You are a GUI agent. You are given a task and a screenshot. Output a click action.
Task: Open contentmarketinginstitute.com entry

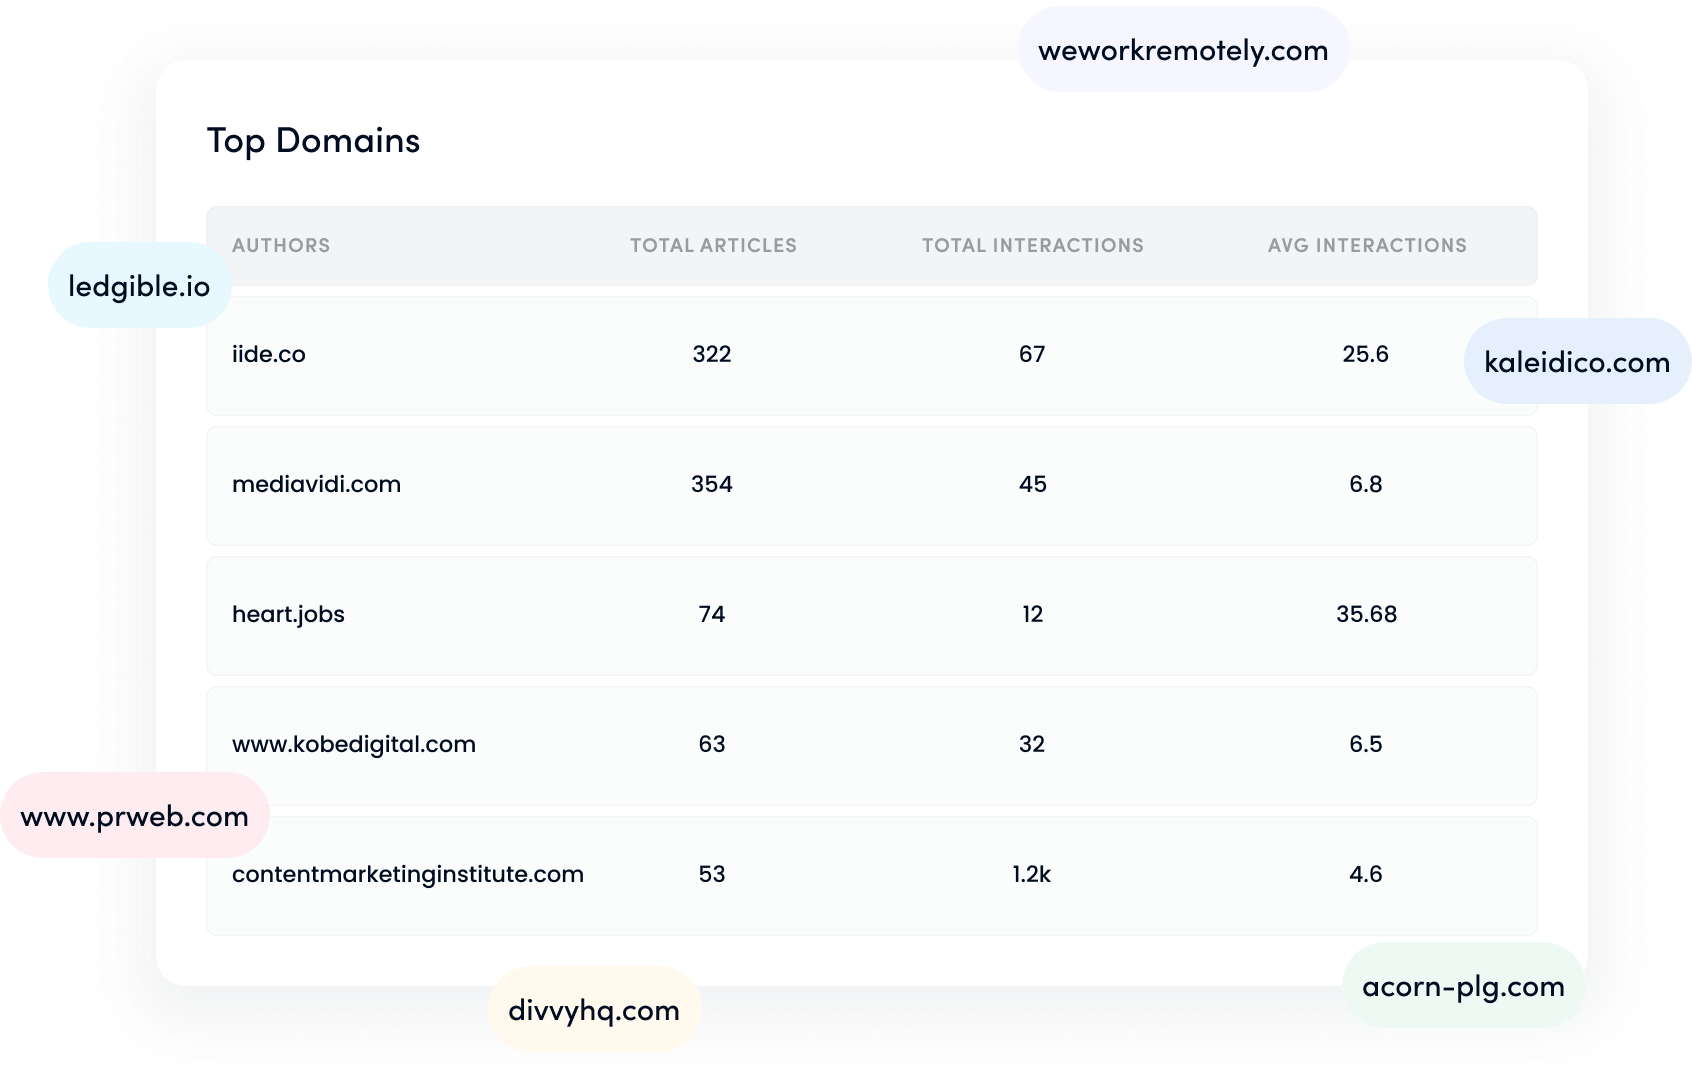pyautogui.click(x=408, y=874)
